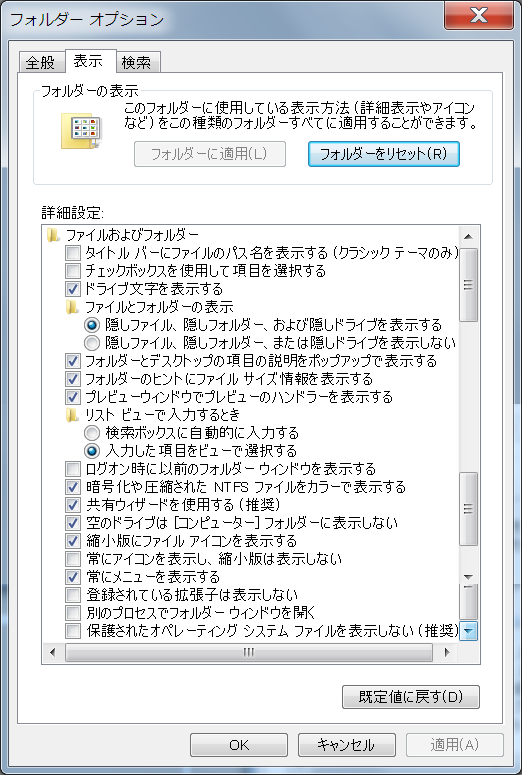Click the フォルダーをリセット(R) button

(384, 154)
